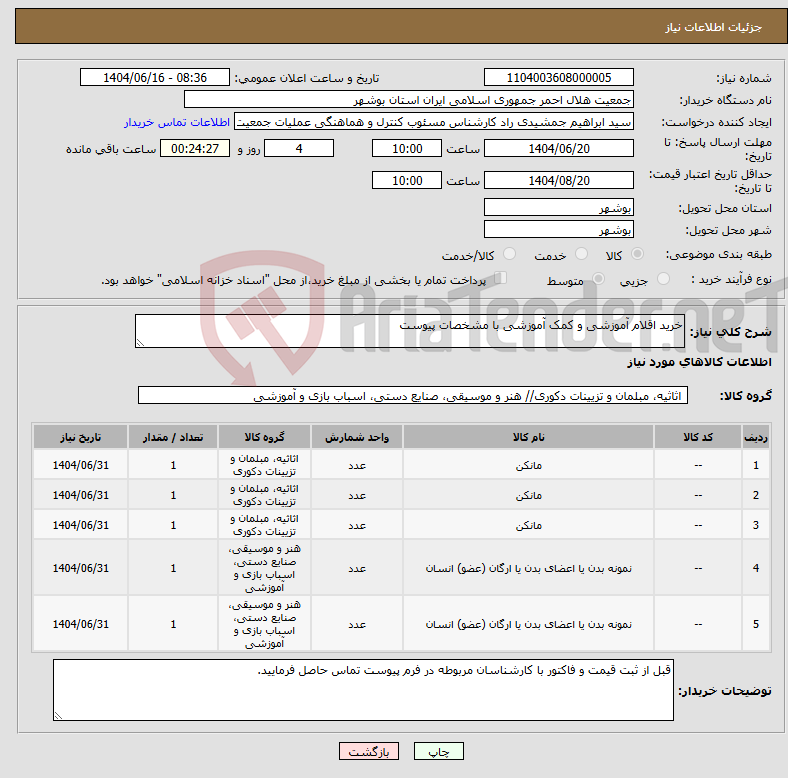Click the delivery province بوشهر field
This screenshot has height=778, width=788.
point(558,207)
